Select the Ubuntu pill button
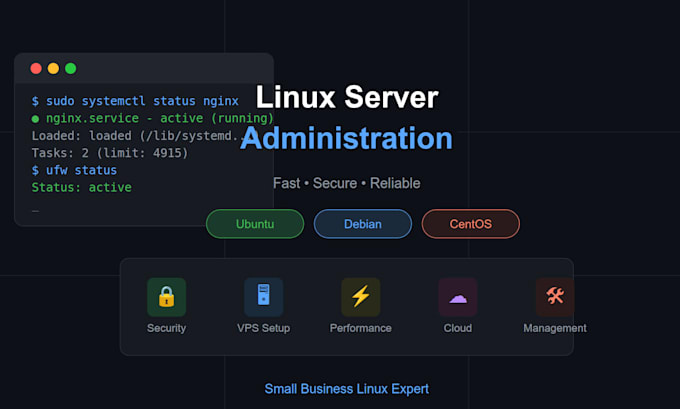This screenshot has height=409, width=680. 255,224
